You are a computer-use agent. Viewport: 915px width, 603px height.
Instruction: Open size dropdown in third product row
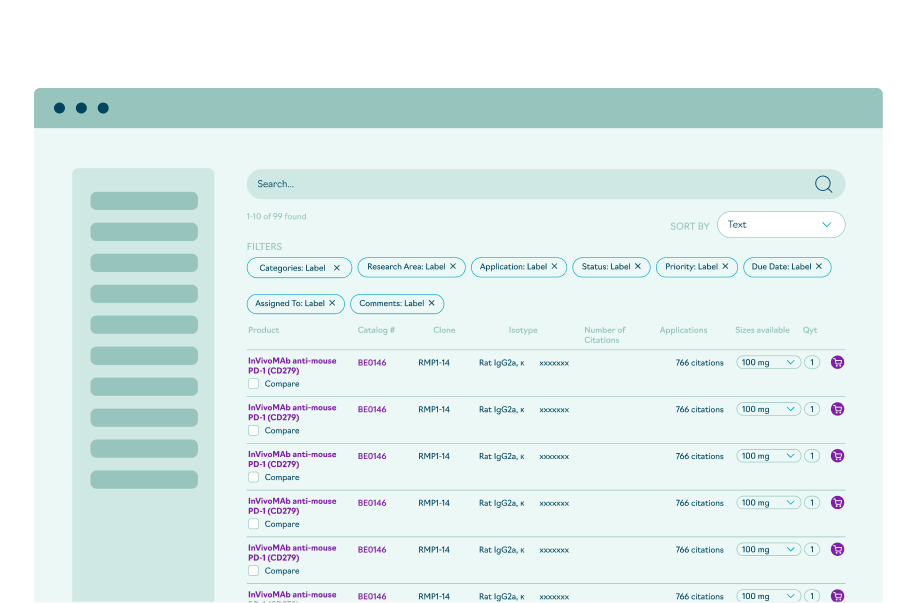tap(768, 456)
